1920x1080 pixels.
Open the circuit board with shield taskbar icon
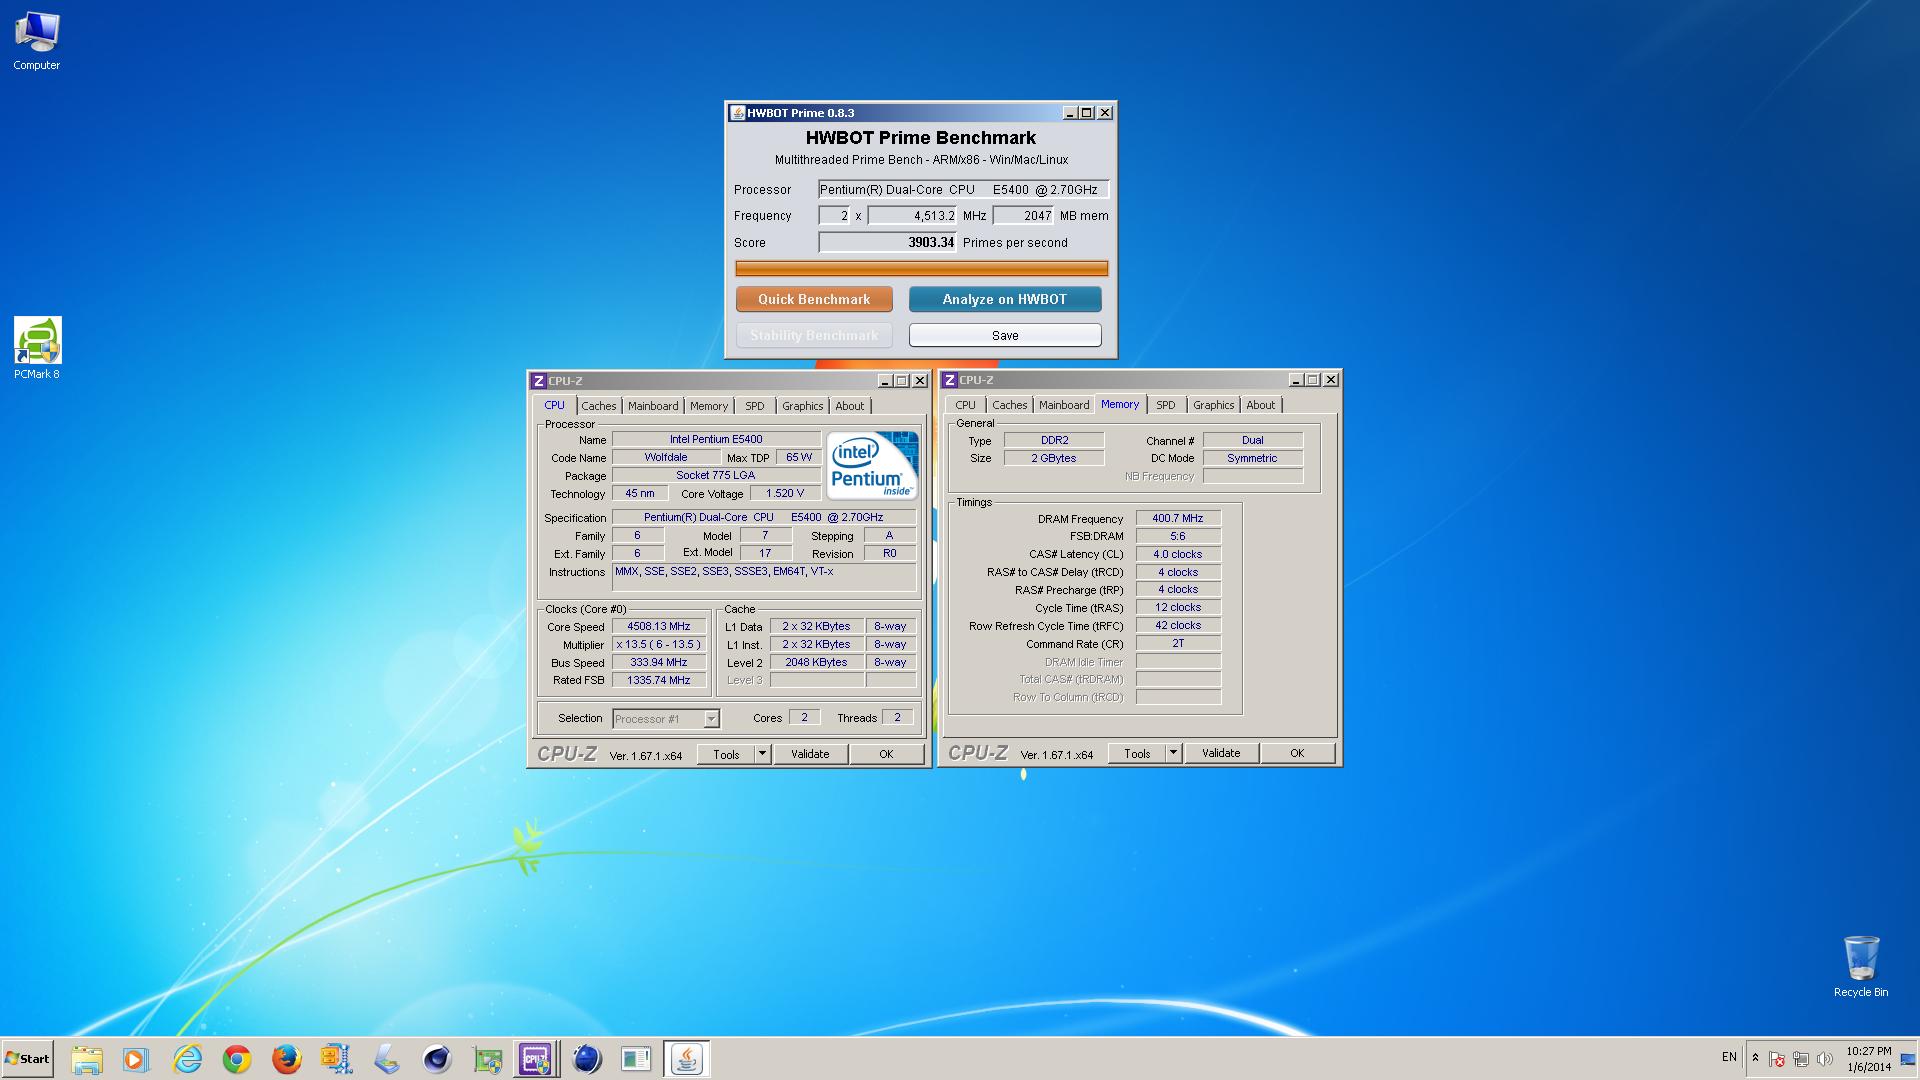(487, 1059)
